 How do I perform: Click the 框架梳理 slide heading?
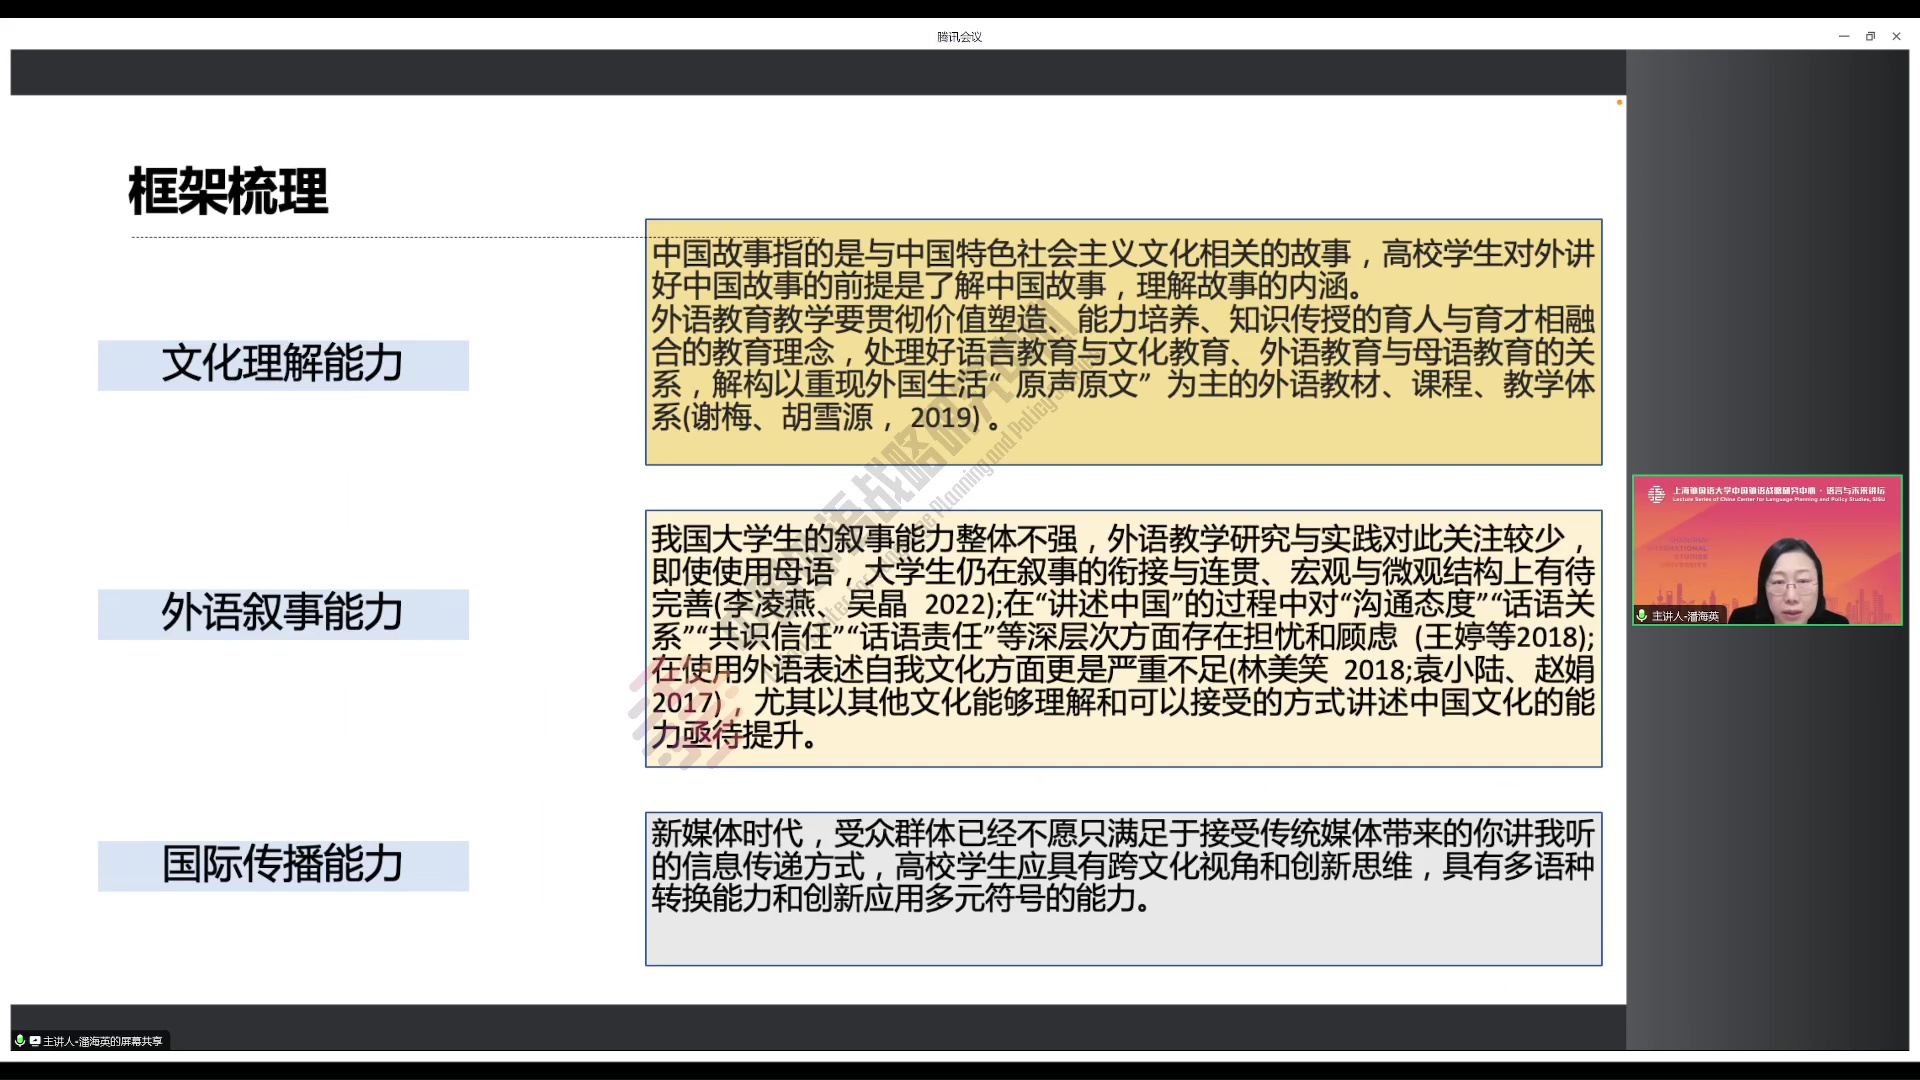[228, 191]
